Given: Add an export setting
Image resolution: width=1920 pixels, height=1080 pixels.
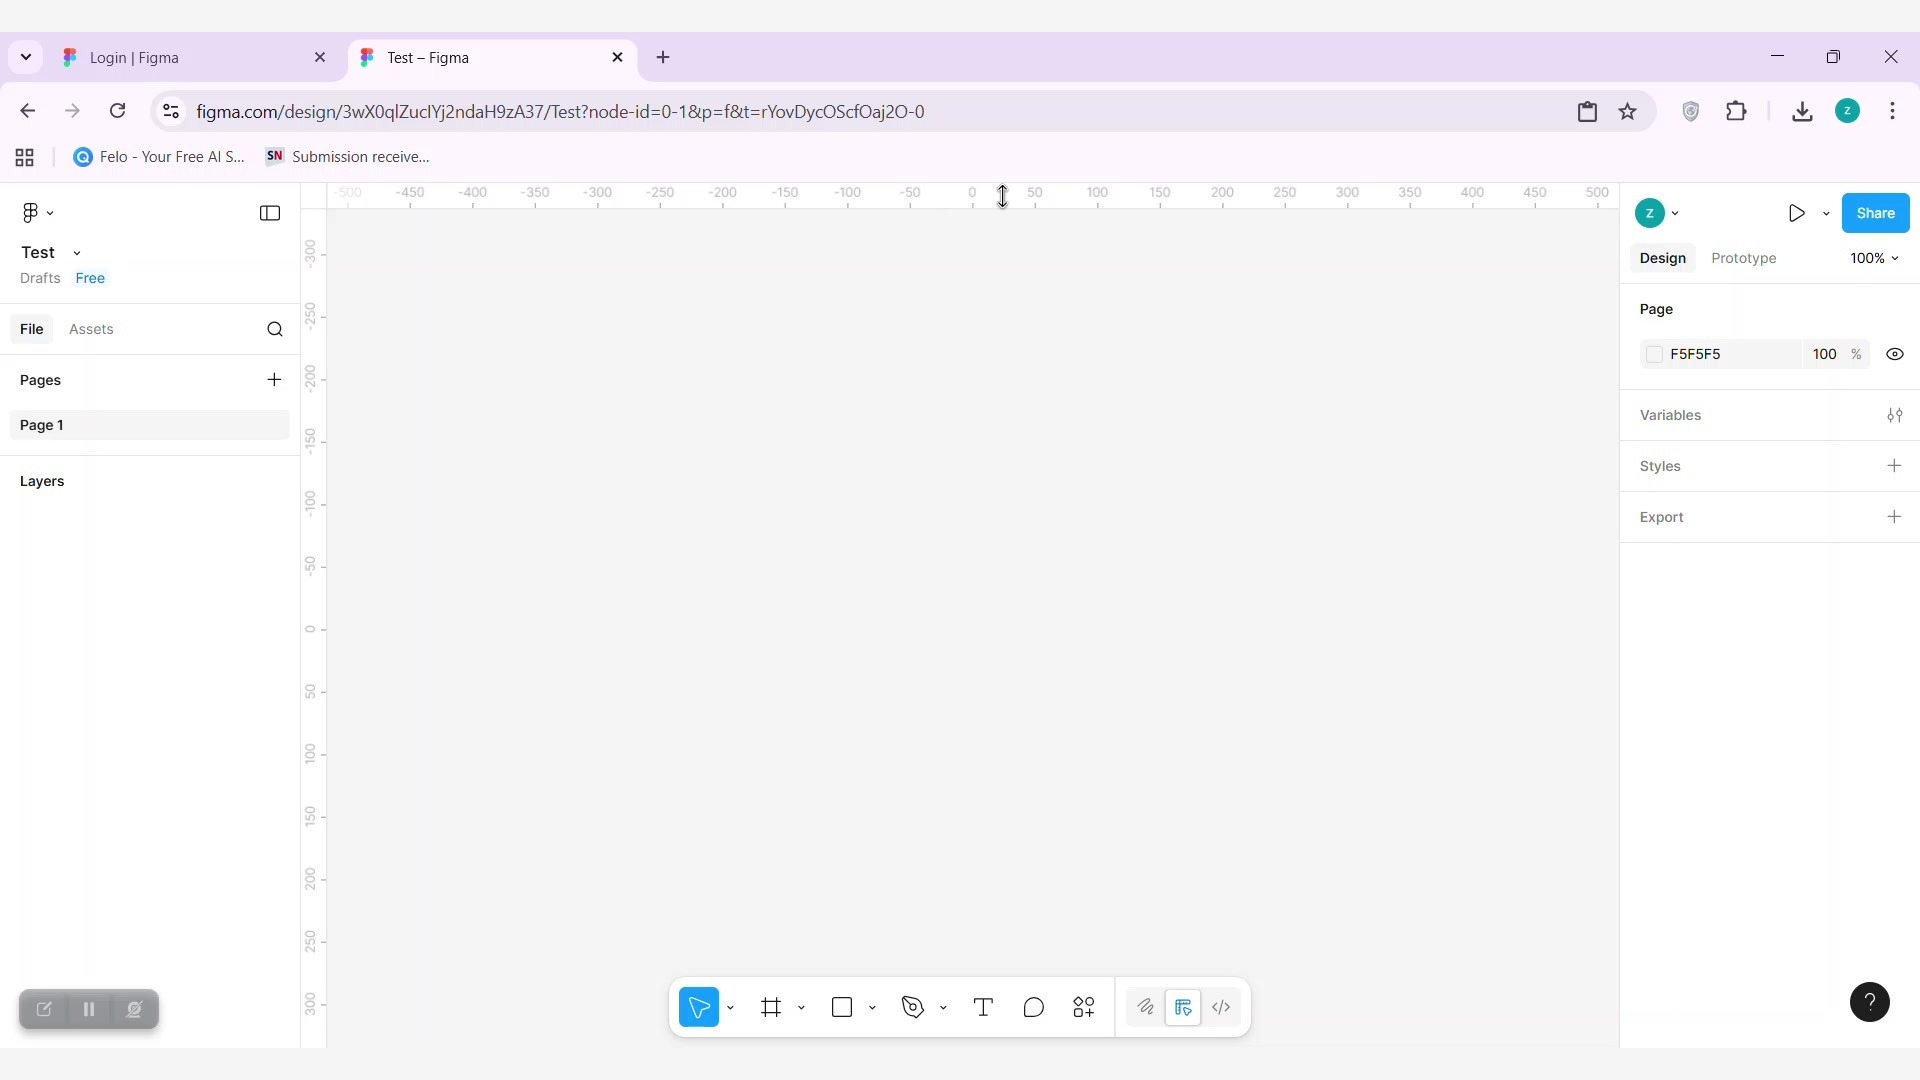Looking at the screenshot, I should pyautogui.click(x=1894, y=517).
